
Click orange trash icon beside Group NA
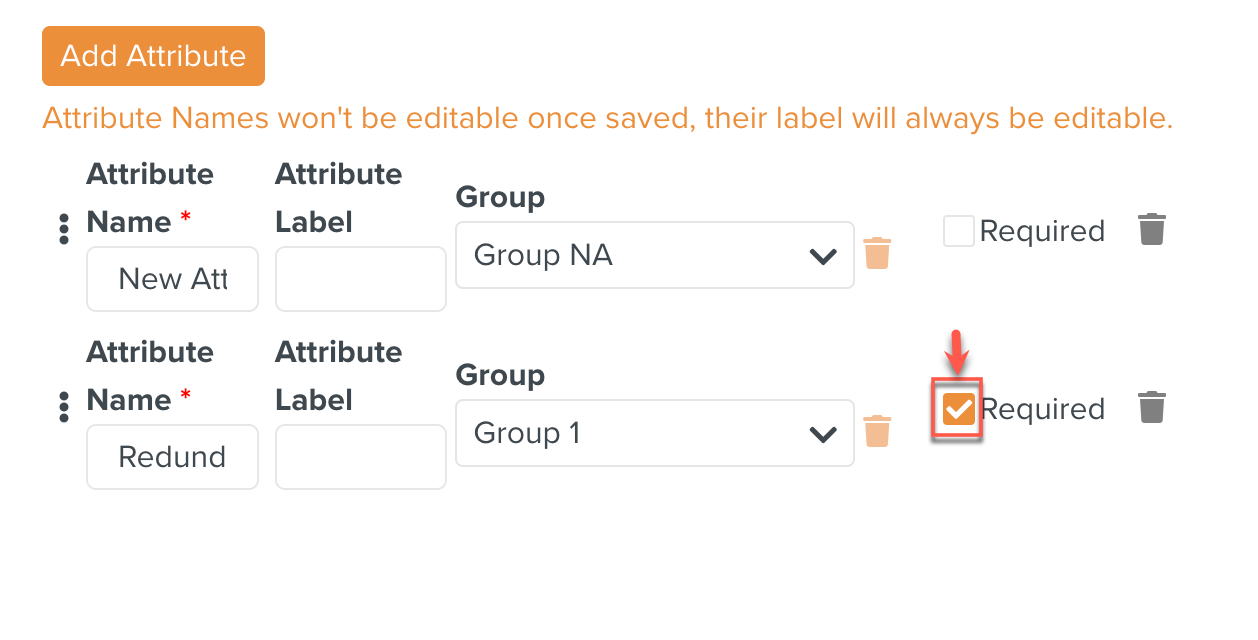pos(877,253)
